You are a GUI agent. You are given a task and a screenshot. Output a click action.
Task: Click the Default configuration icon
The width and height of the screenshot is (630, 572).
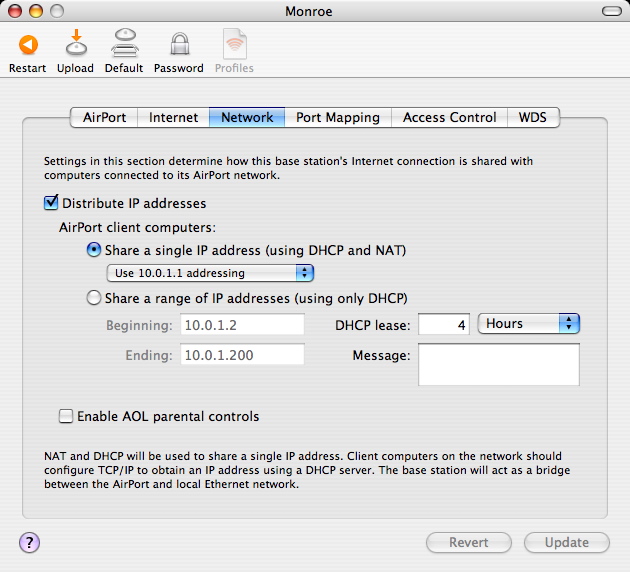pos(125,43)
